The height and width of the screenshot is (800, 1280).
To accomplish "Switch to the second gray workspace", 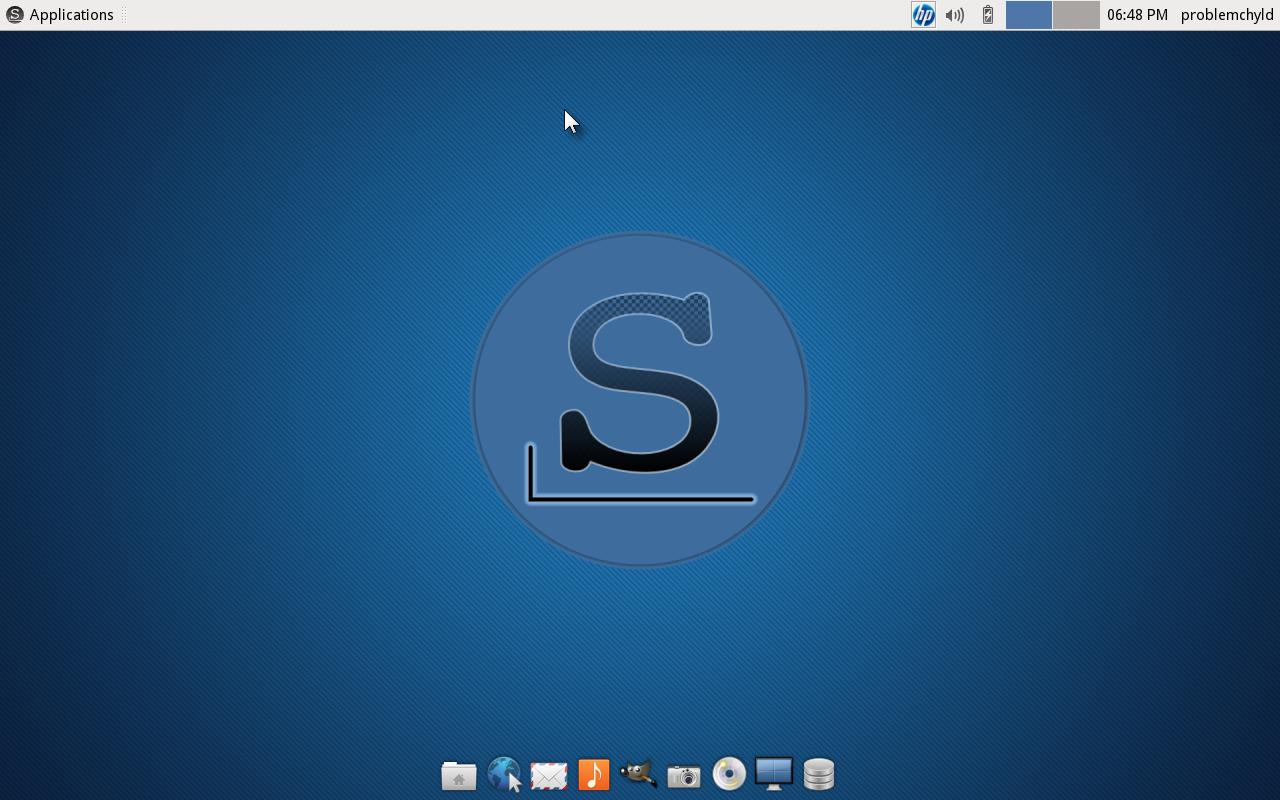I will click(1076, 15).
